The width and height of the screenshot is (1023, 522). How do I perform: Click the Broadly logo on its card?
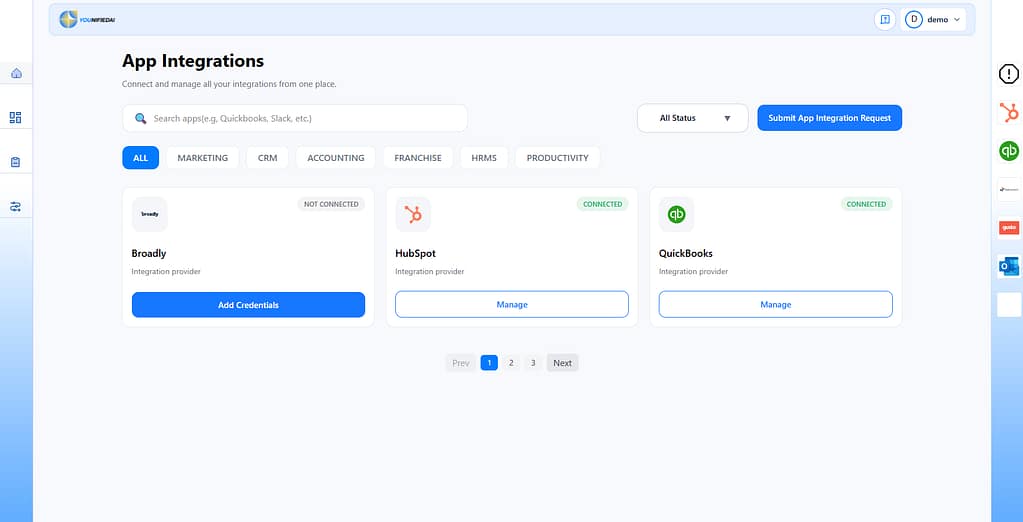[x=149, y=214]
